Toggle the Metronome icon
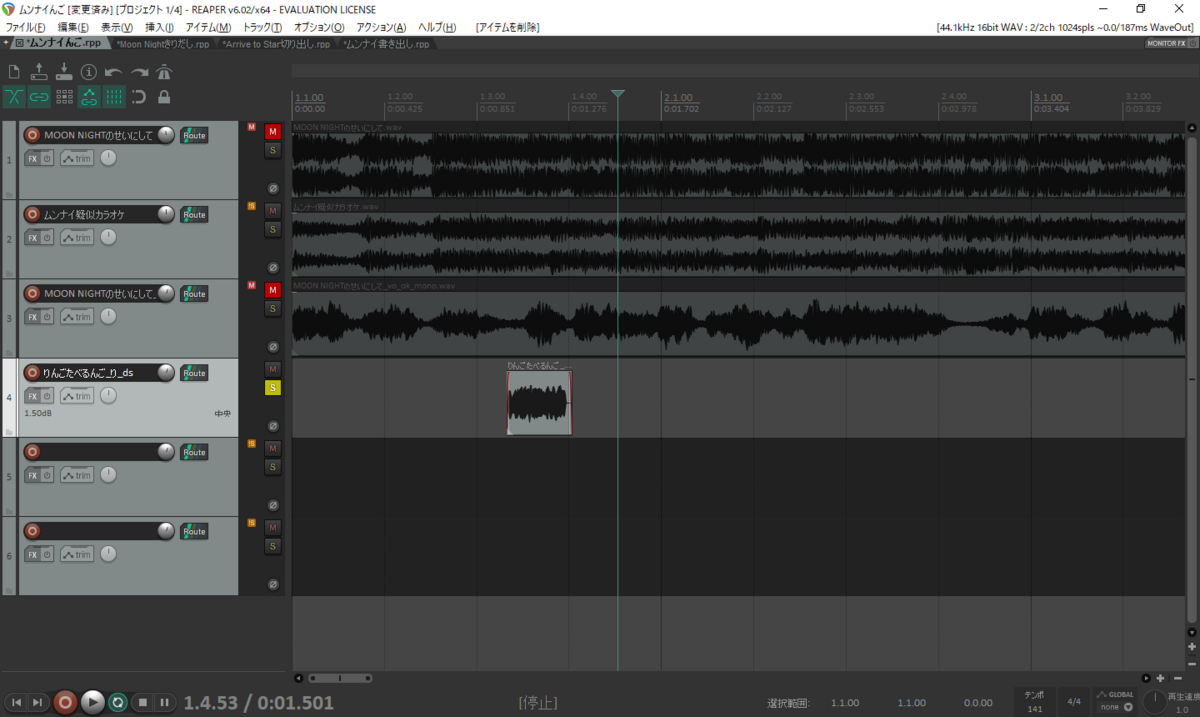 [164, 72]
